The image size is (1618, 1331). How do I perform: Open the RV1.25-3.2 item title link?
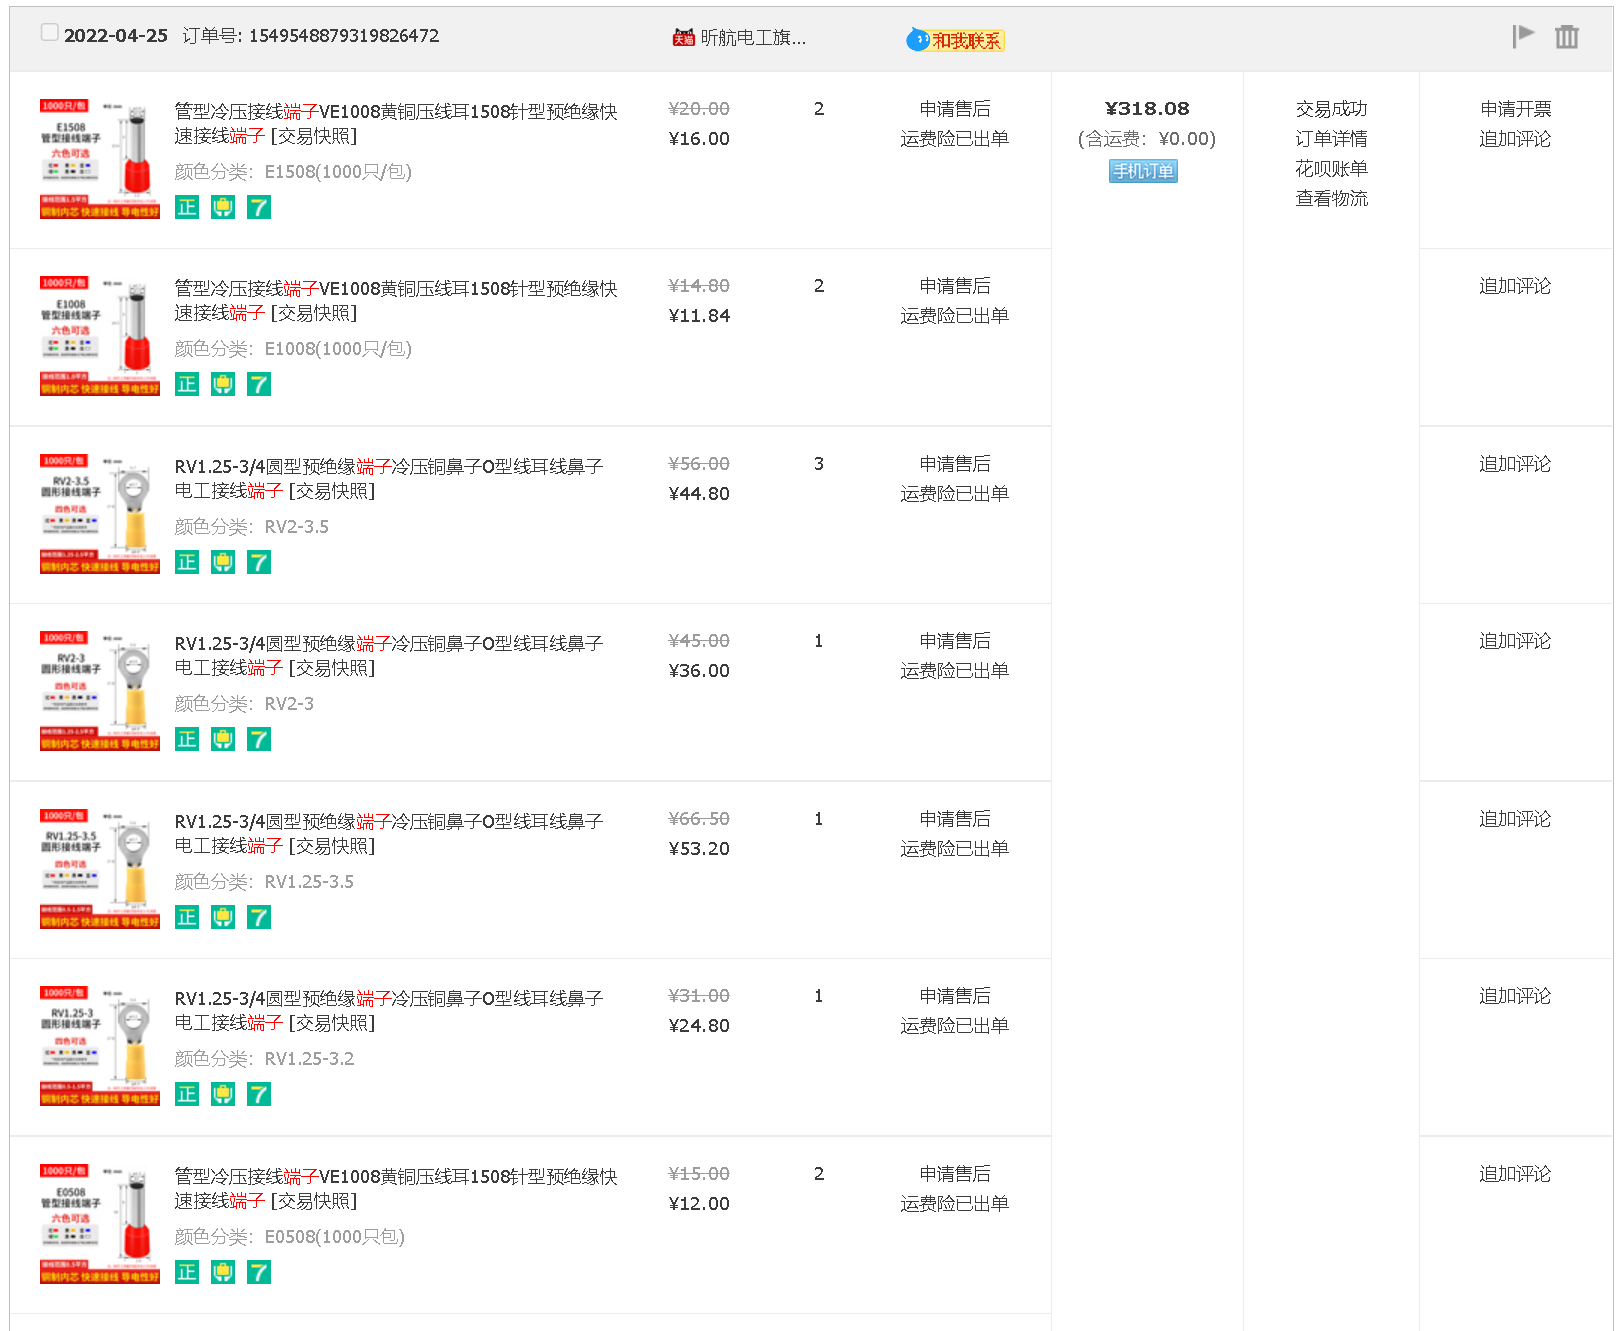click(388, 1010)
